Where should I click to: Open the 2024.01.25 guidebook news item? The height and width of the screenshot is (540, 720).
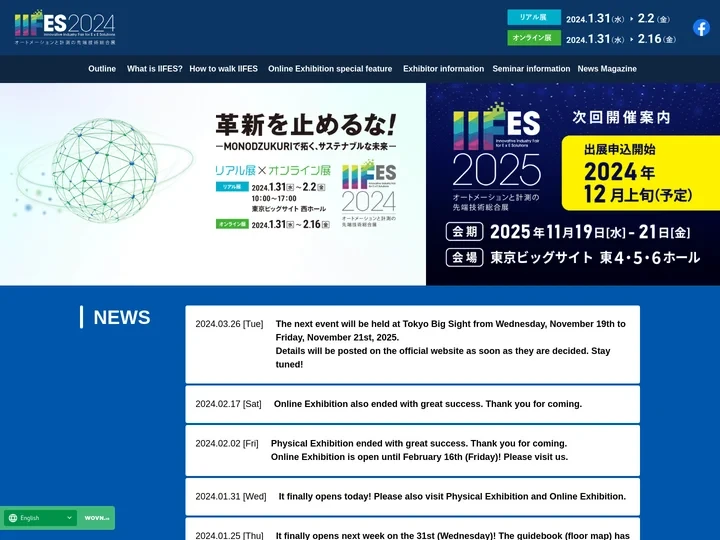412,529
